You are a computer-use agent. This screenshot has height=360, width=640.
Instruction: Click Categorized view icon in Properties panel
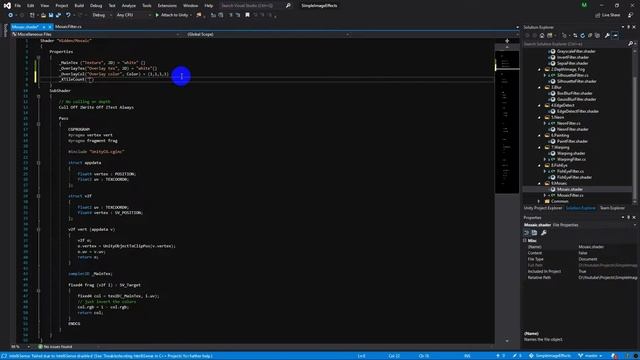pyautogui.click(x=527, y=233)
